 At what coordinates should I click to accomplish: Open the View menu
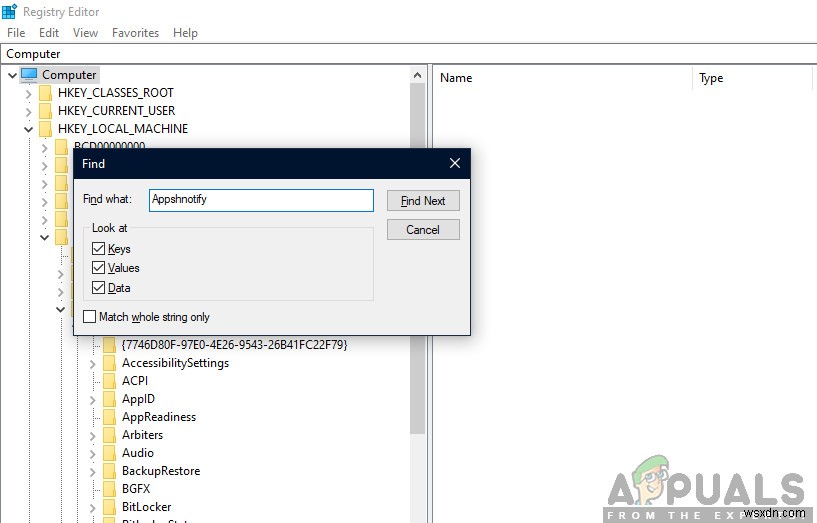(x=85, y=33)
